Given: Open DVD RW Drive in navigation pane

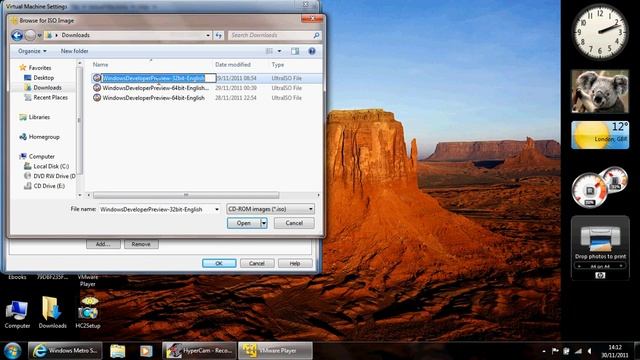Looking at the screenshot, I should 50,176.
